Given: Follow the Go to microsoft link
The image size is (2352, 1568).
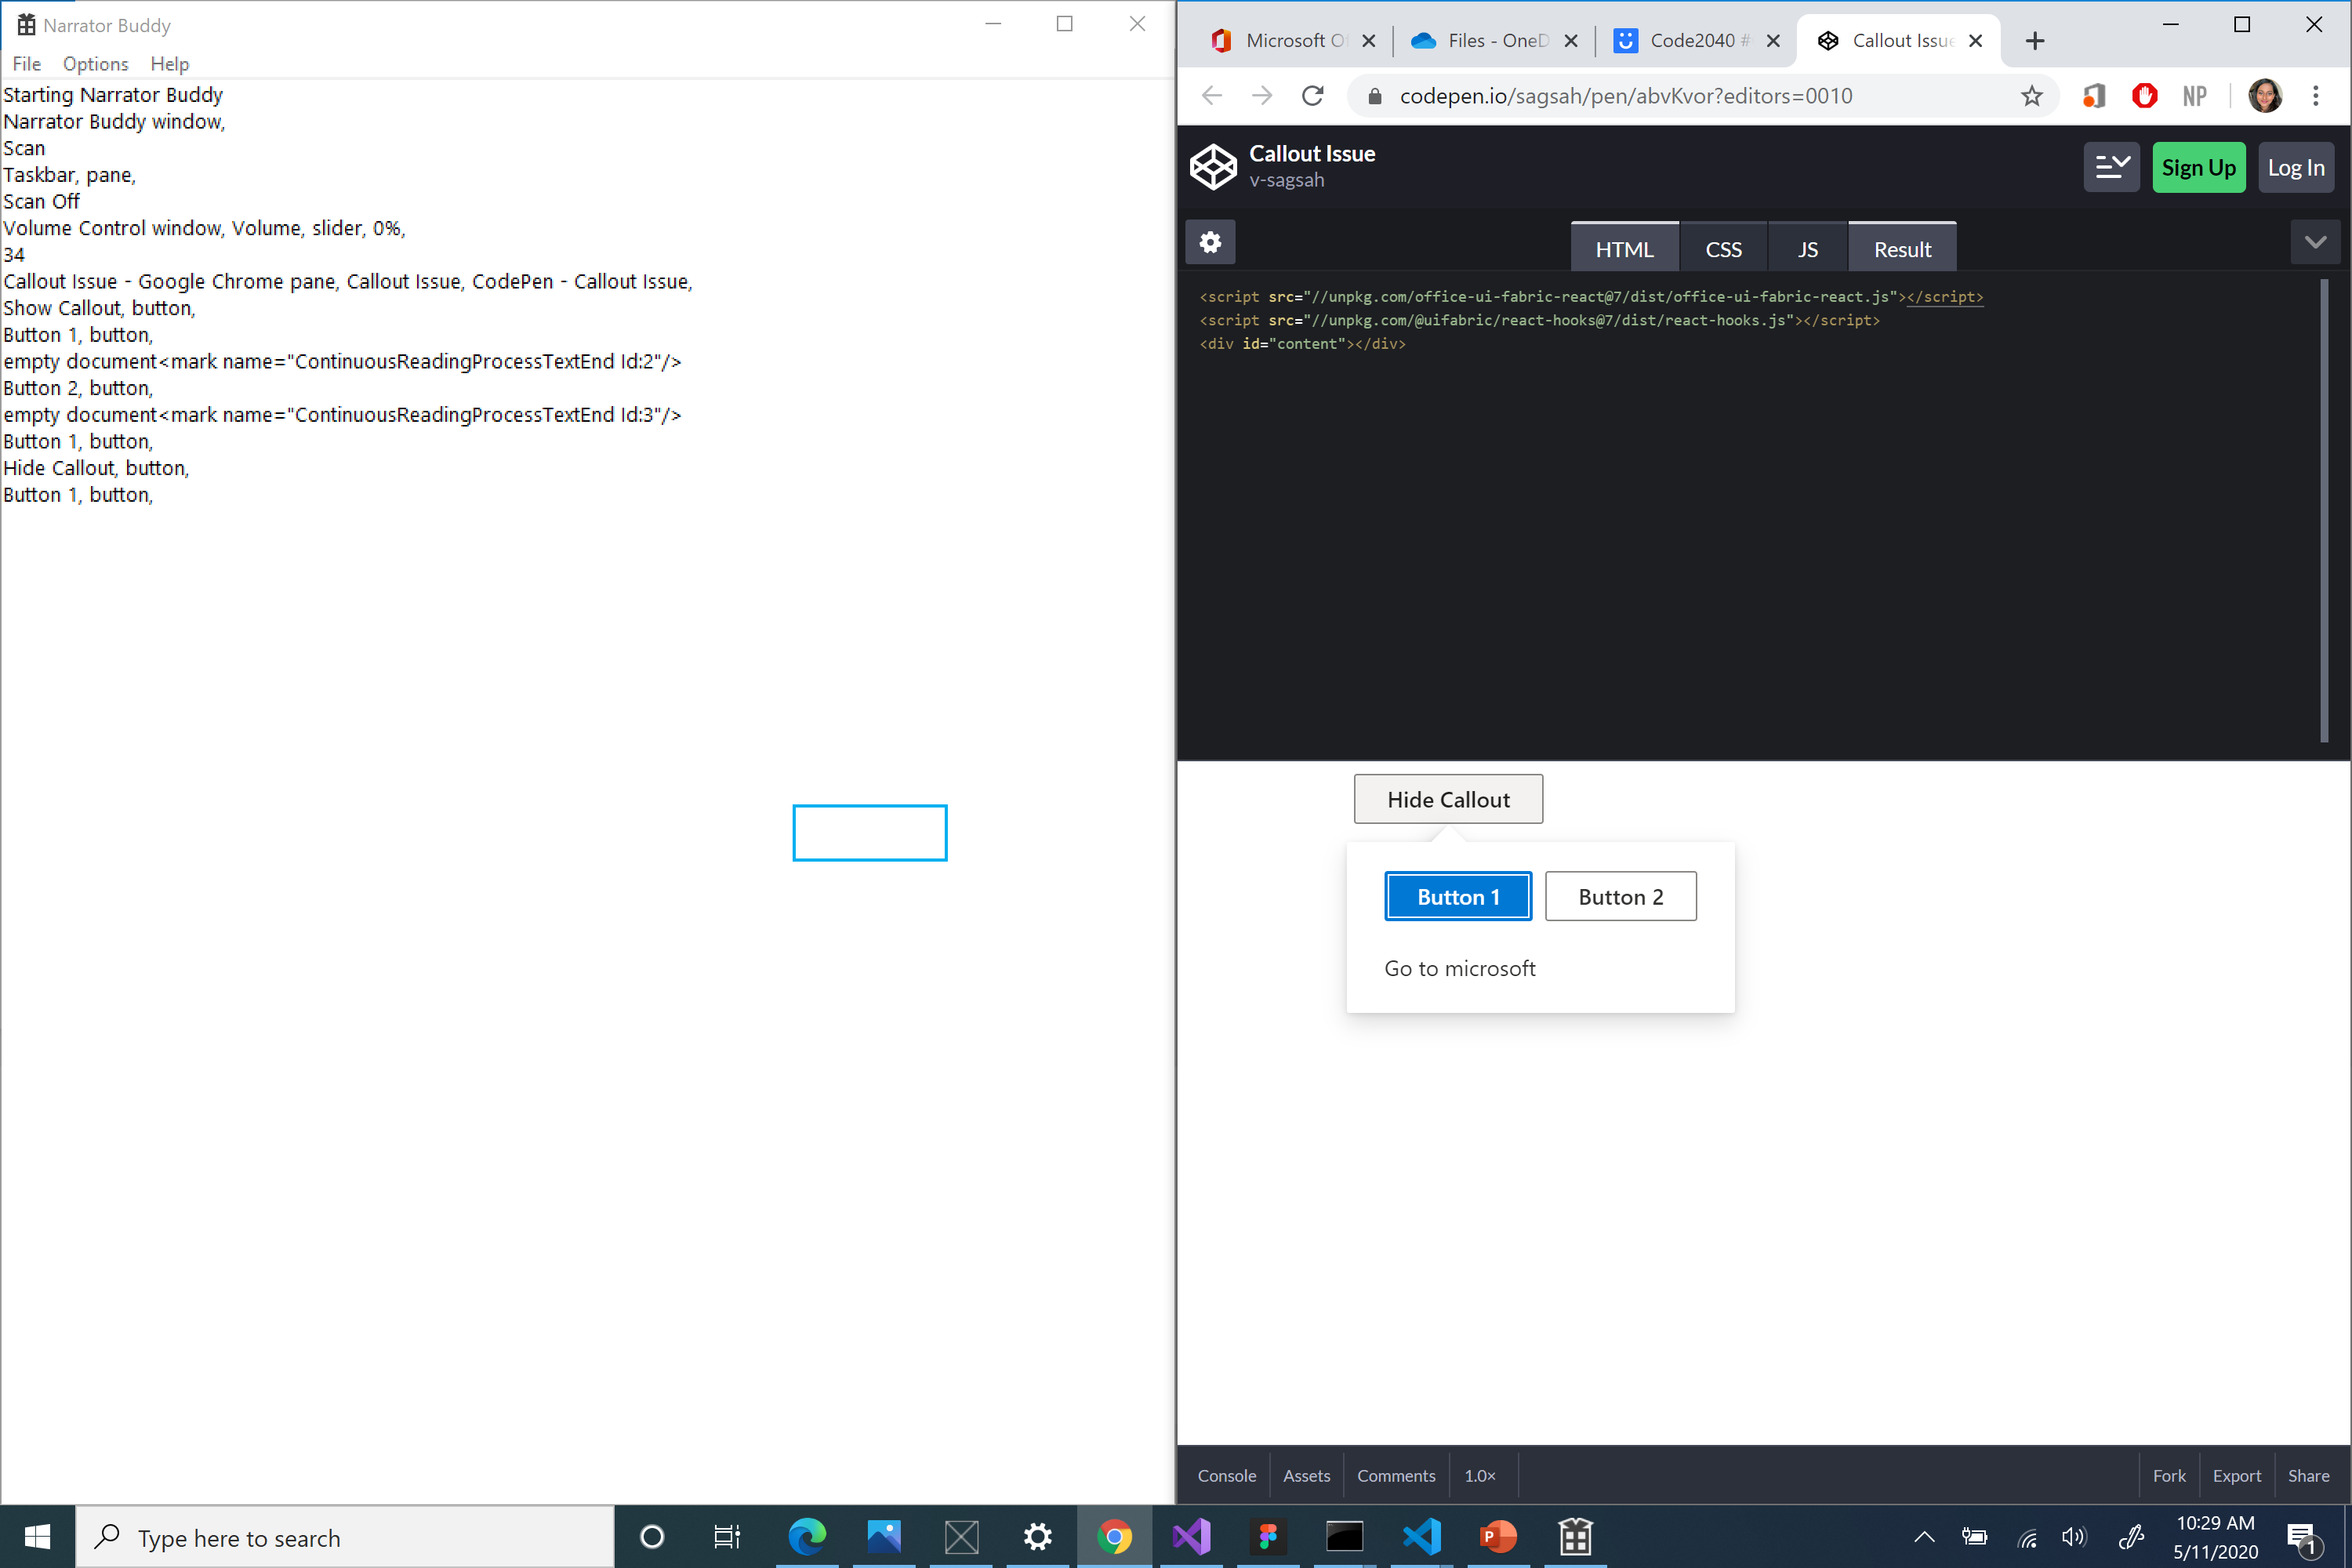Looking at the screenshot, I should tap(1460, 967).
